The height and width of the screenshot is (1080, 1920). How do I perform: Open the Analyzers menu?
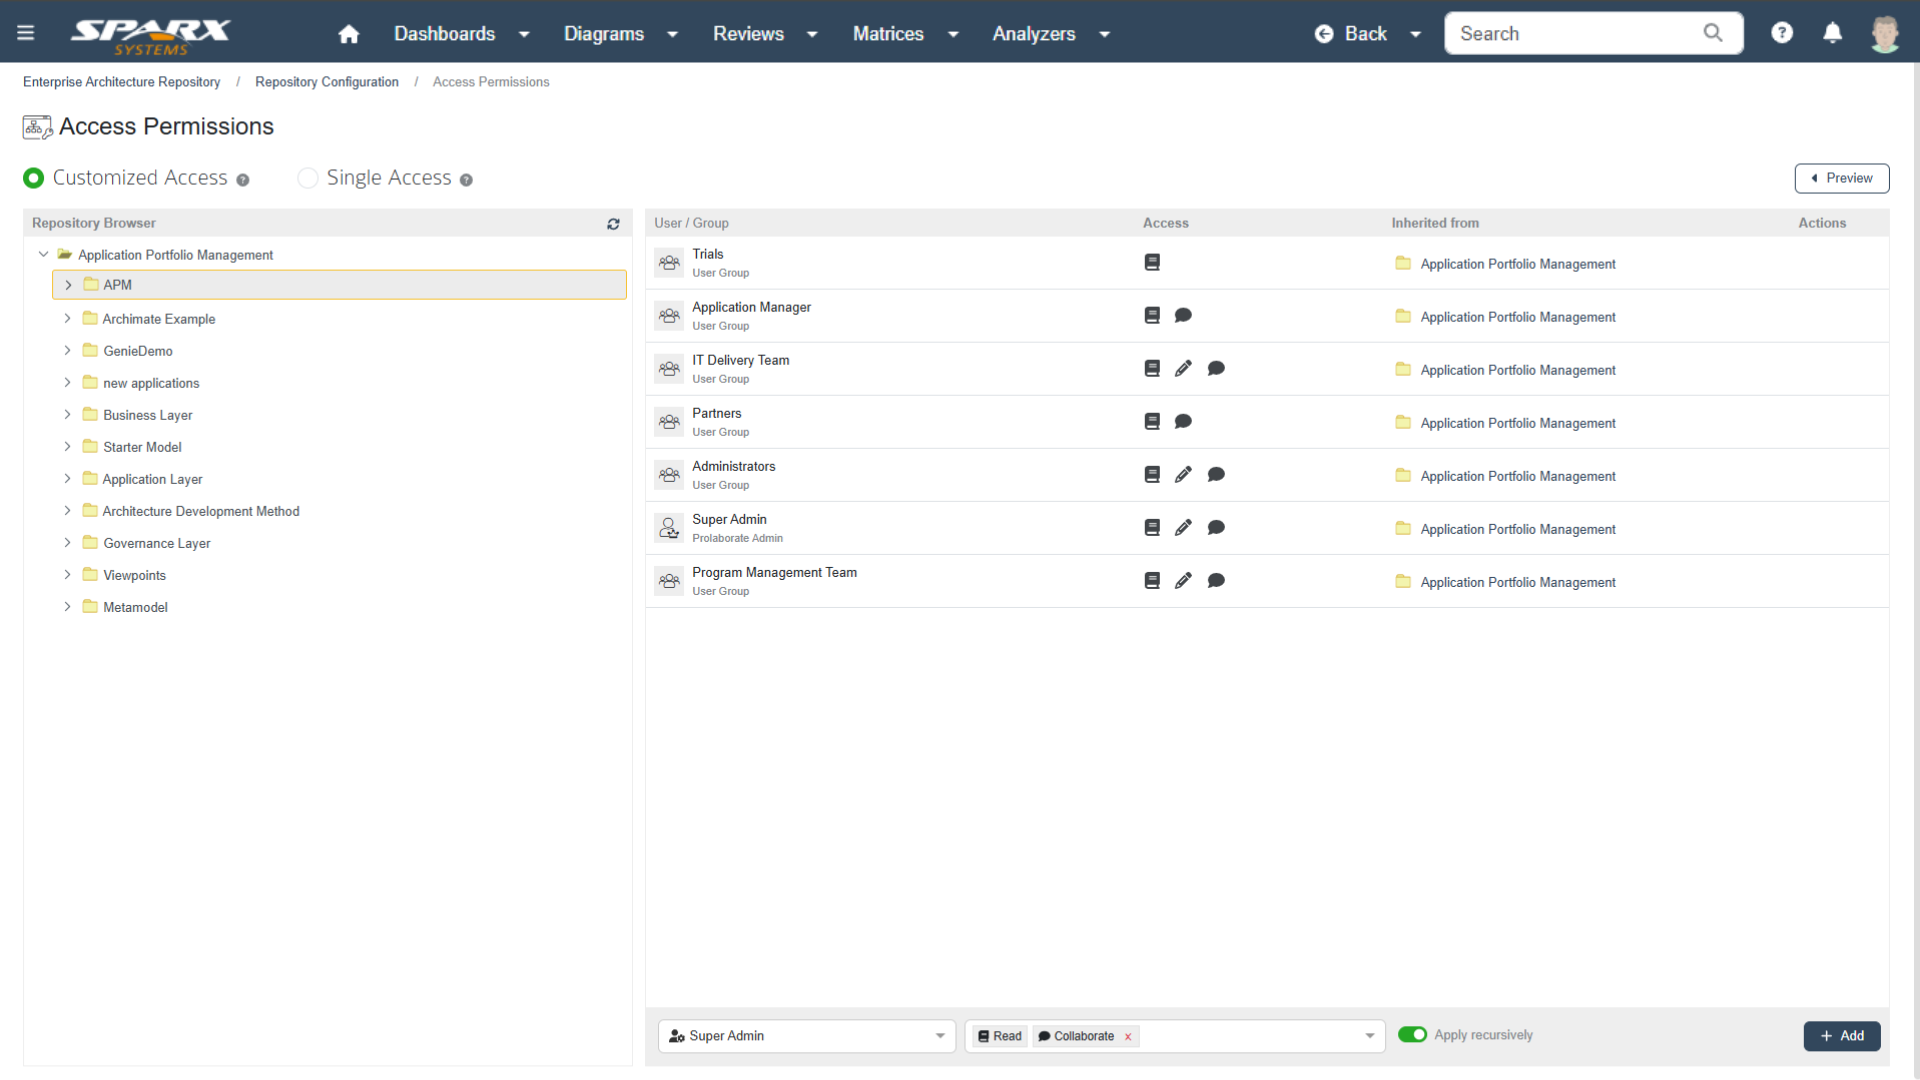(1033, 33)
